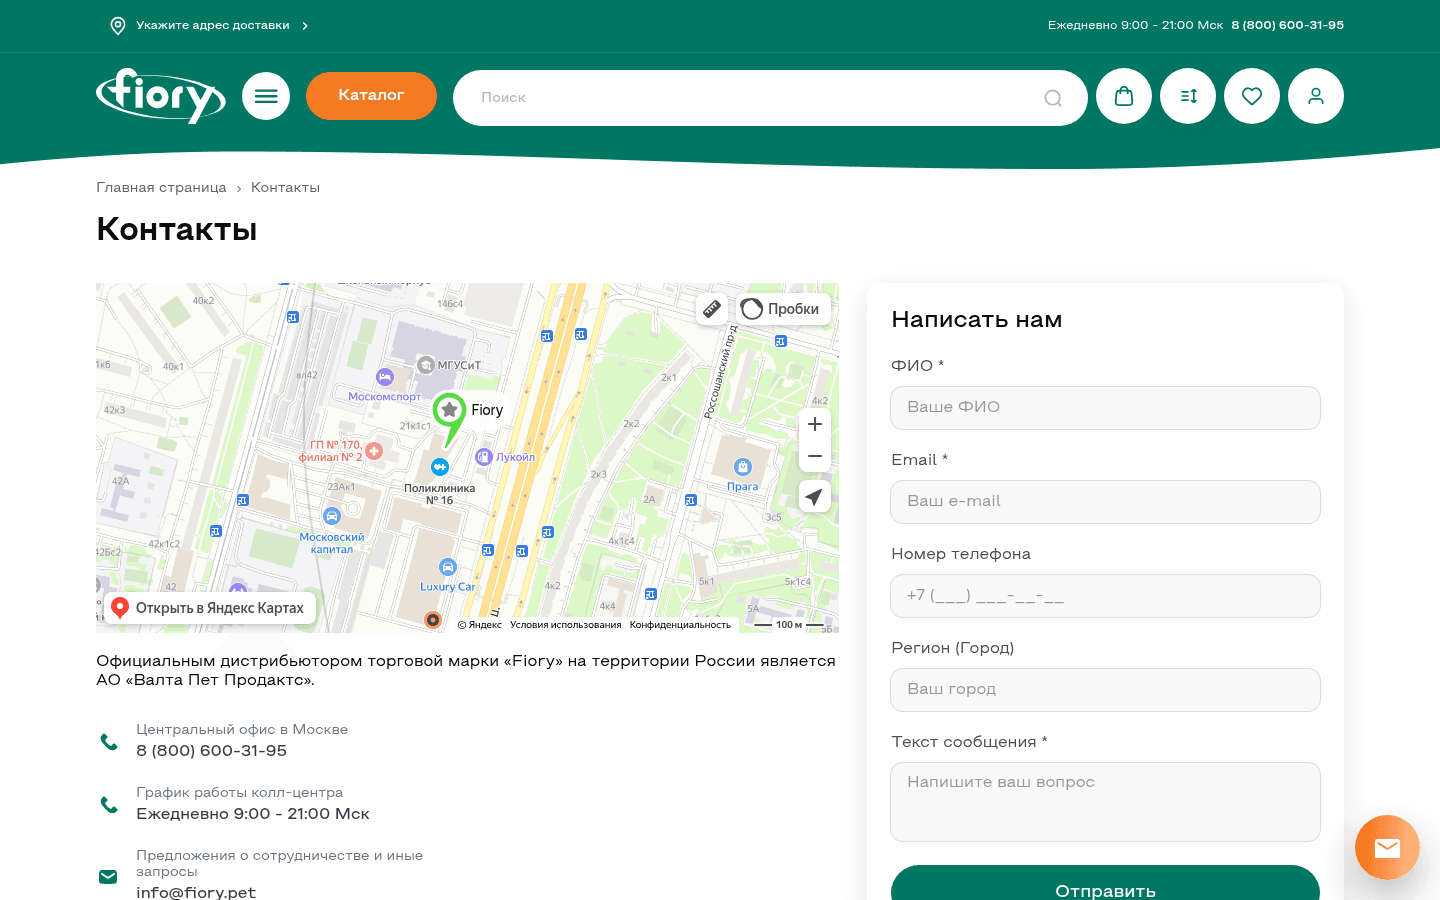Open the user account icon
The image size is (1440, 900).
click(x=1316, y=96)
